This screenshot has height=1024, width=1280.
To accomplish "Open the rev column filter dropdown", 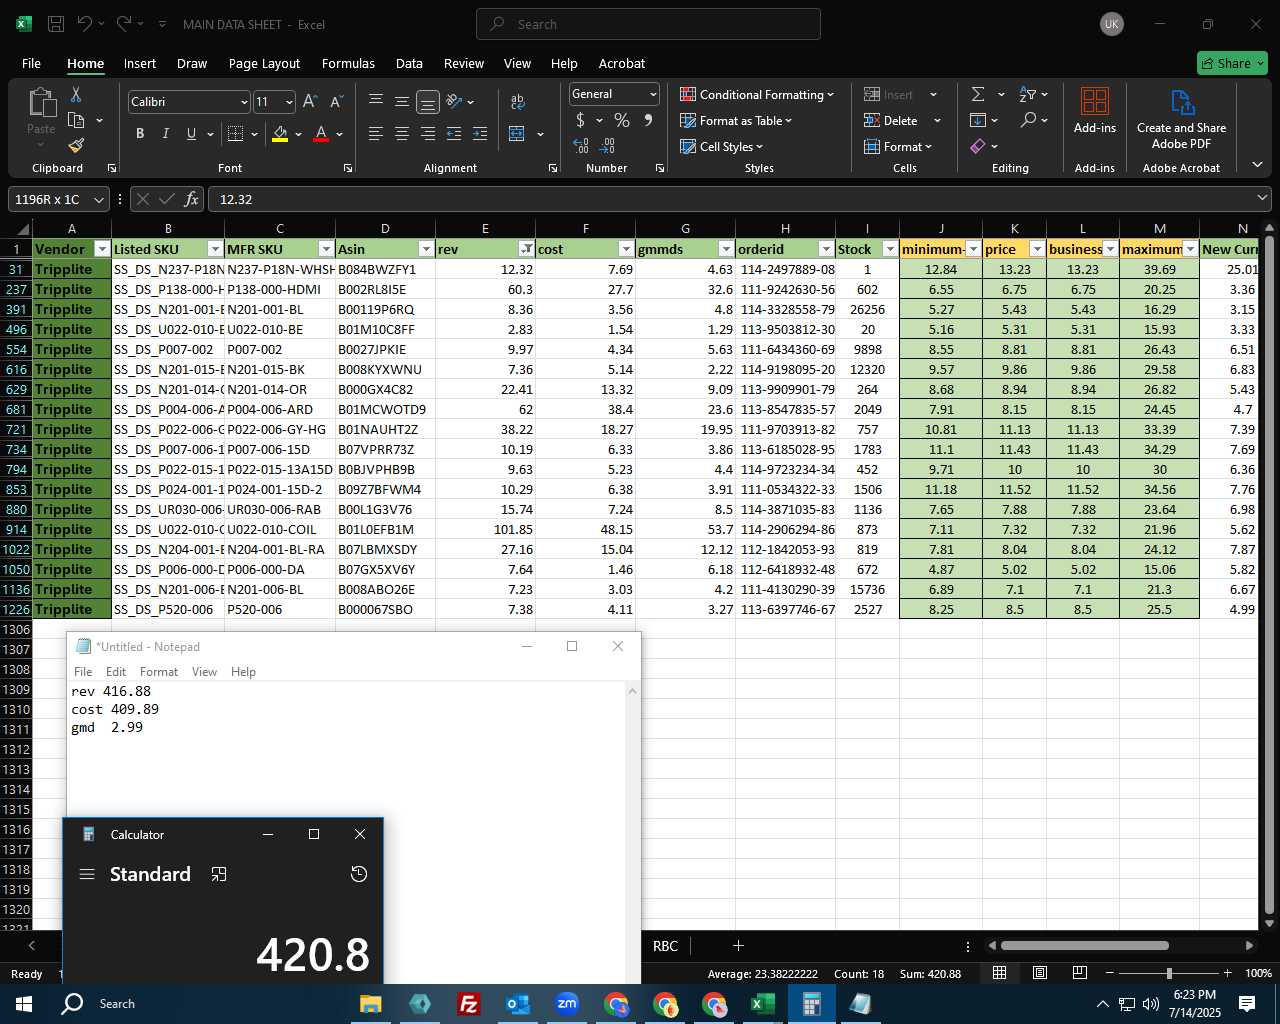I will (x=526, y=249).
